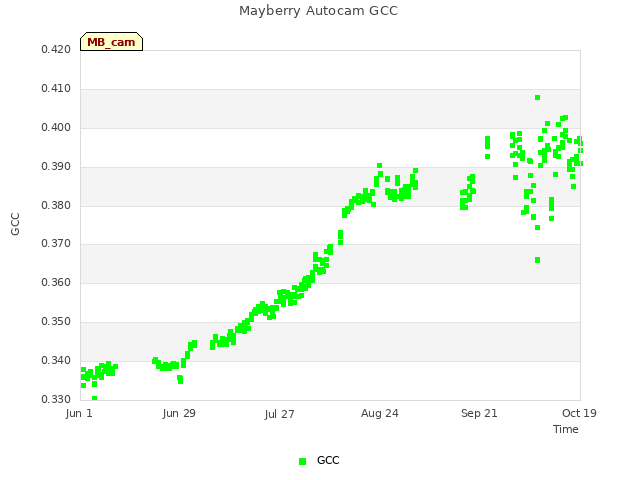This screenshot has width=640, height=480.
Task: Click the 0.370 y-axis value
Action: click(x=56, y=244)
